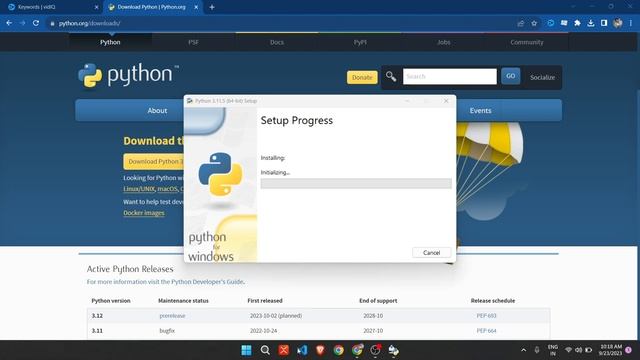Click the Setup Progress bar in installer

coord(356,184)
